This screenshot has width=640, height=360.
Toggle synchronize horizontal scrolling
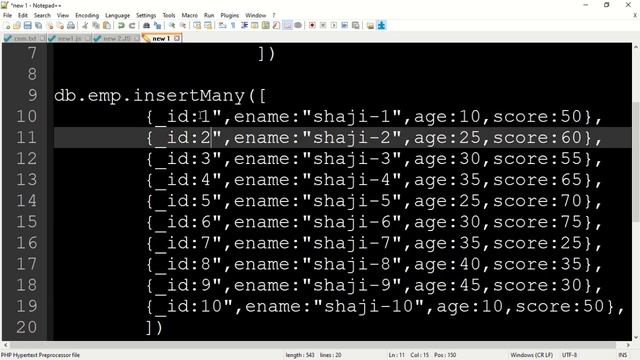208,25
